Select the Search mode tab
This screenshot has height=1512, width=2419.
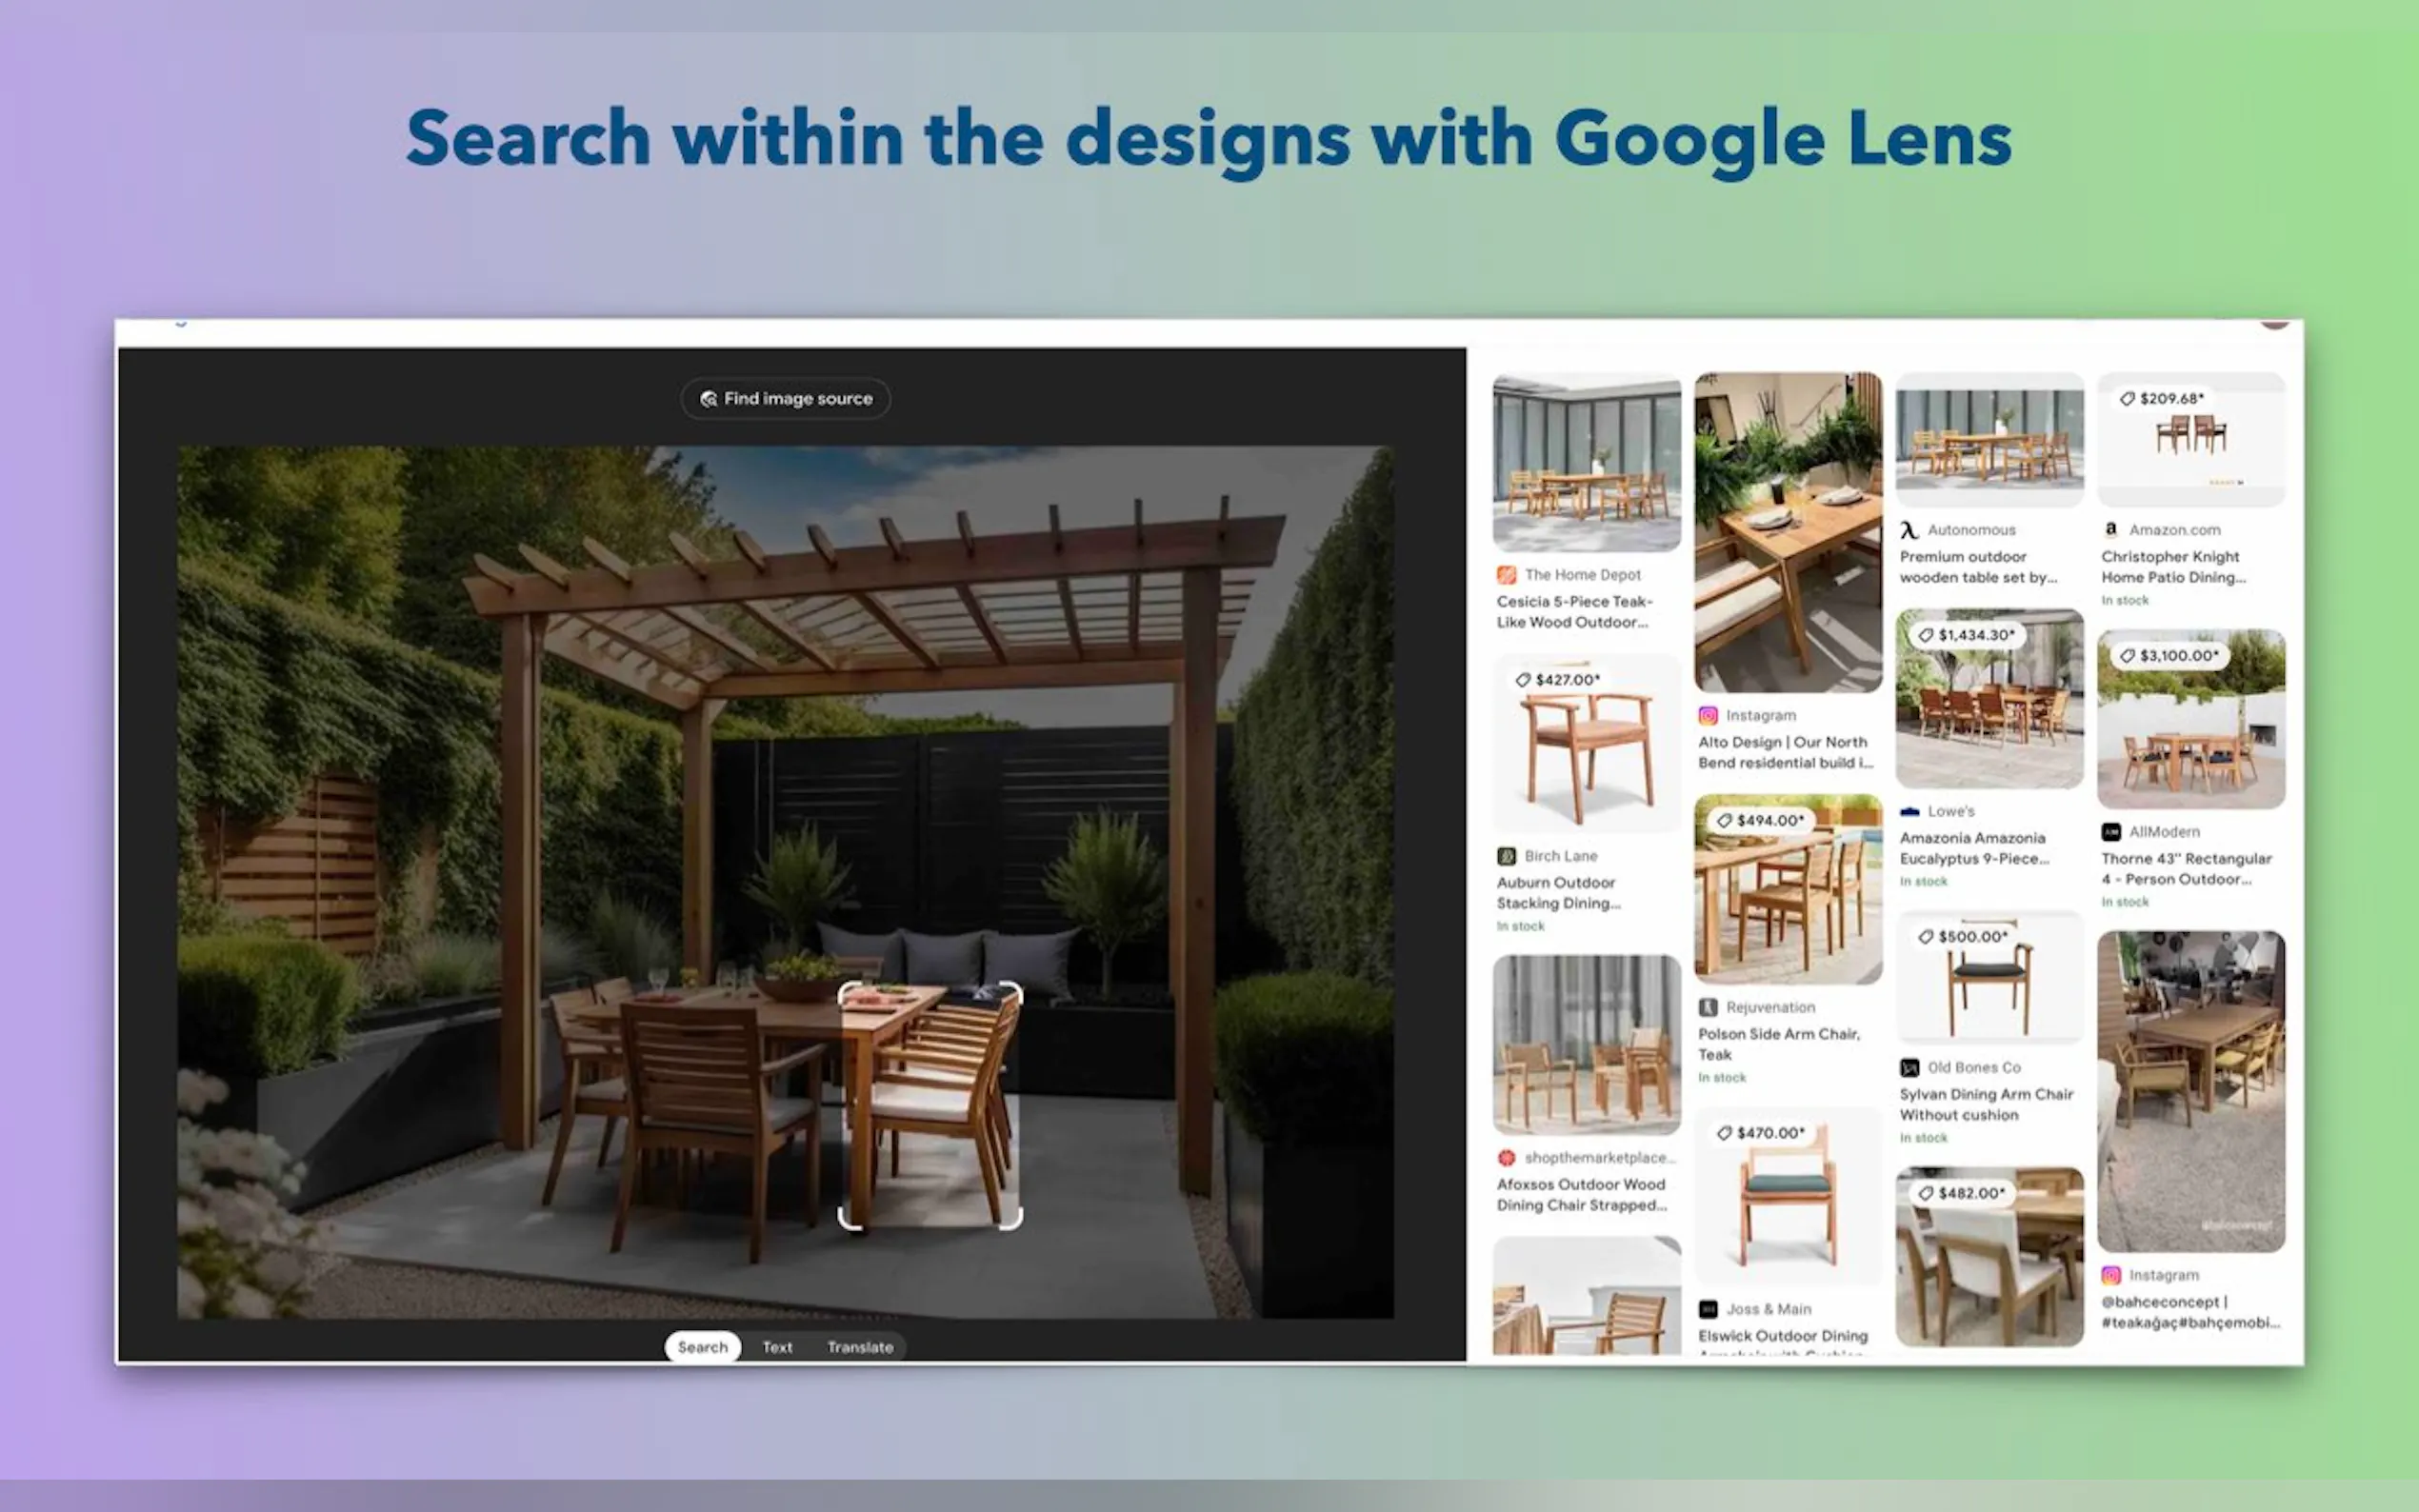pyautogui.click(x=702, y=1347)
